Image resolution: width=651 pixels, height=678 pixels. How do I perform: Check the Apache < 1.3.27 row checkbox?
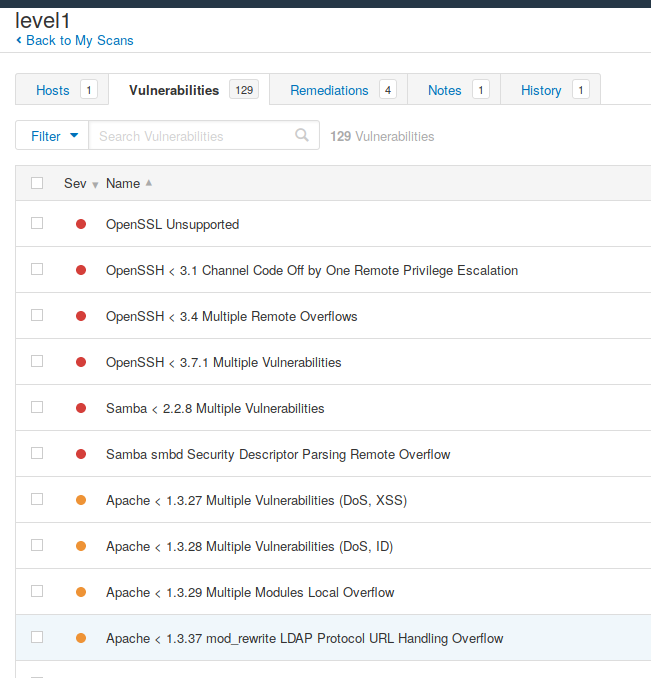point(37,499)
